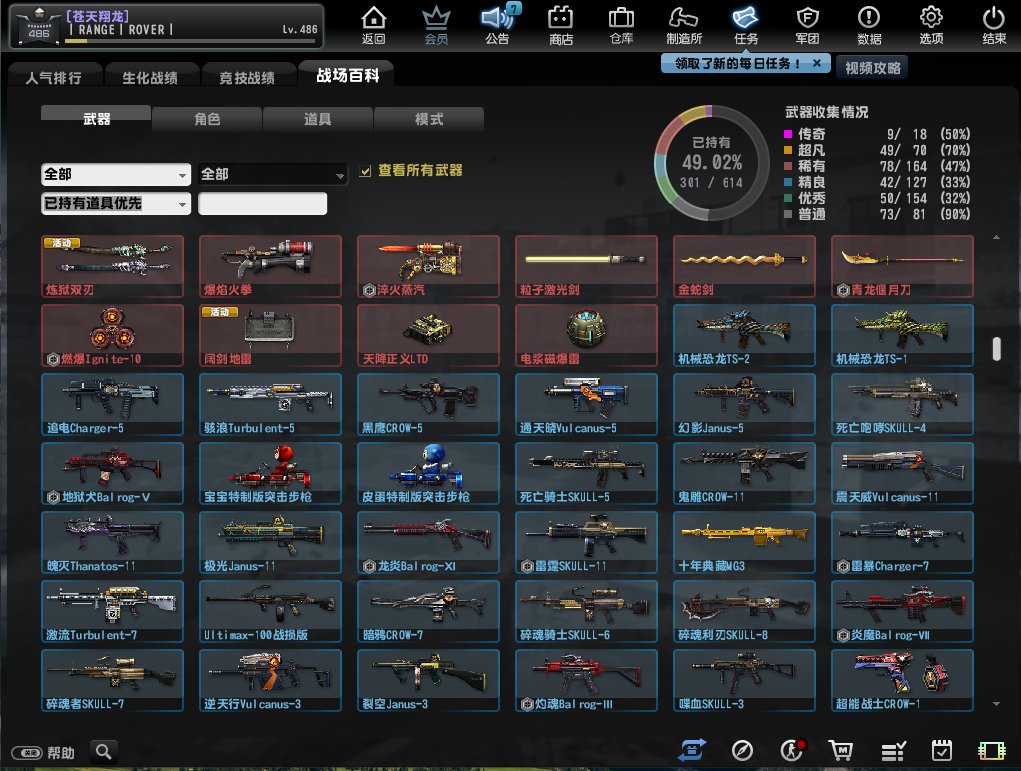
Task: Expand the first 全部 category dropdown
Action: tap(116, 174)
